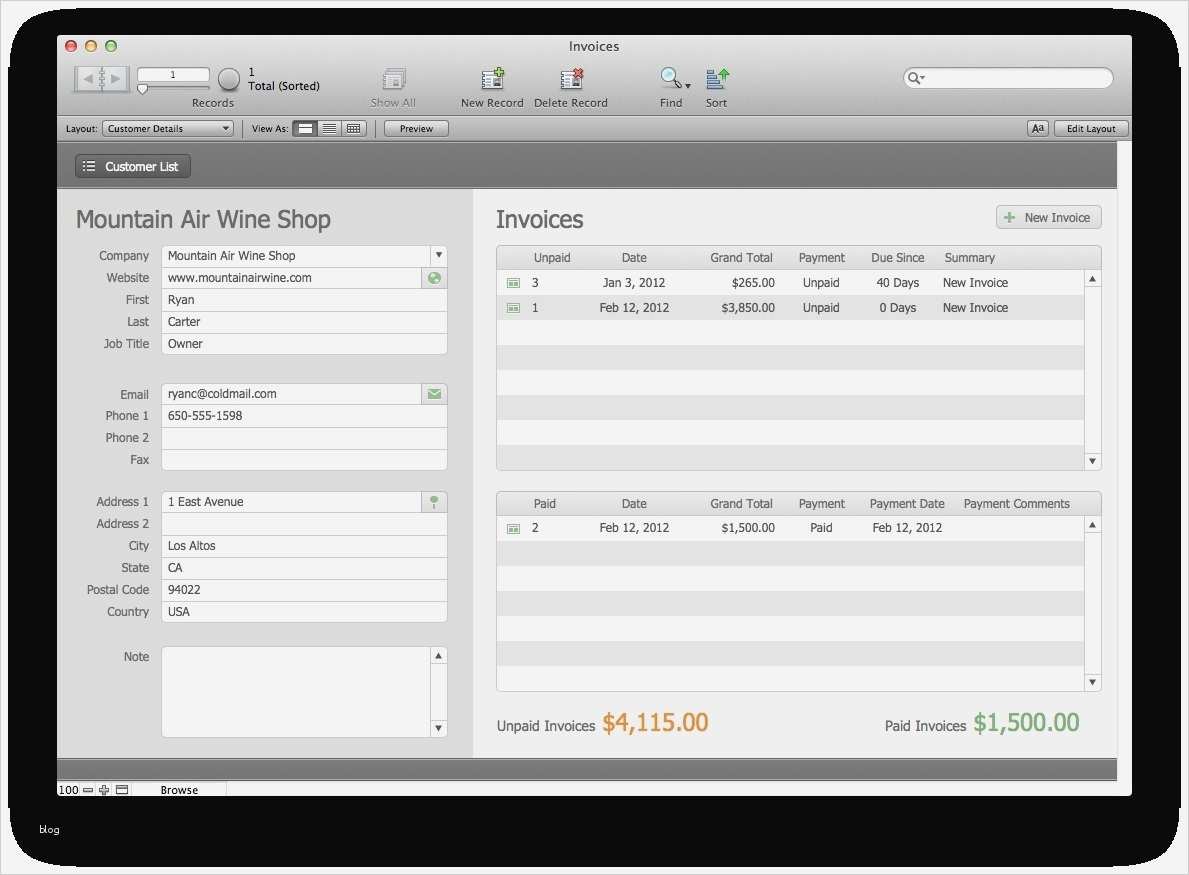Open website globe icon beside URL
Screen dimensions: 1189x875
(x=435, y=278)
